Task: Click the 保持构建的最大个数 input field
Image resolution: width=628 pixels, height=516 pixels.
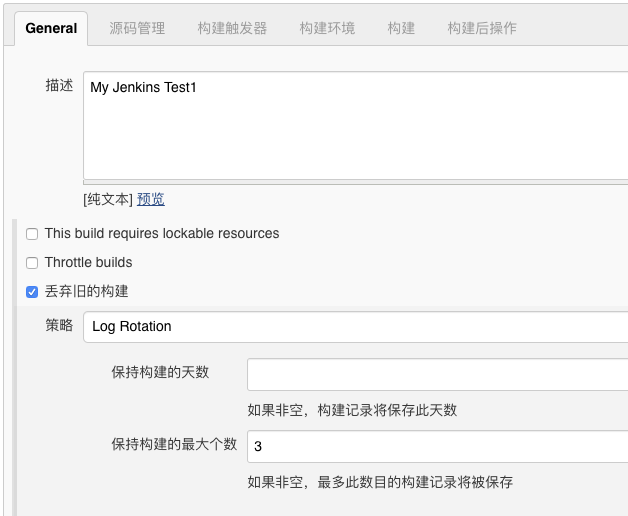Action: (437, 446)
